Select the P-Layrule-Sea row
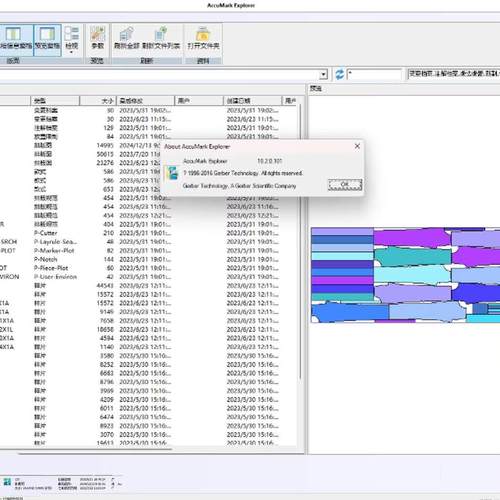Screen dimensions: 500x500 tap(148, 242)
